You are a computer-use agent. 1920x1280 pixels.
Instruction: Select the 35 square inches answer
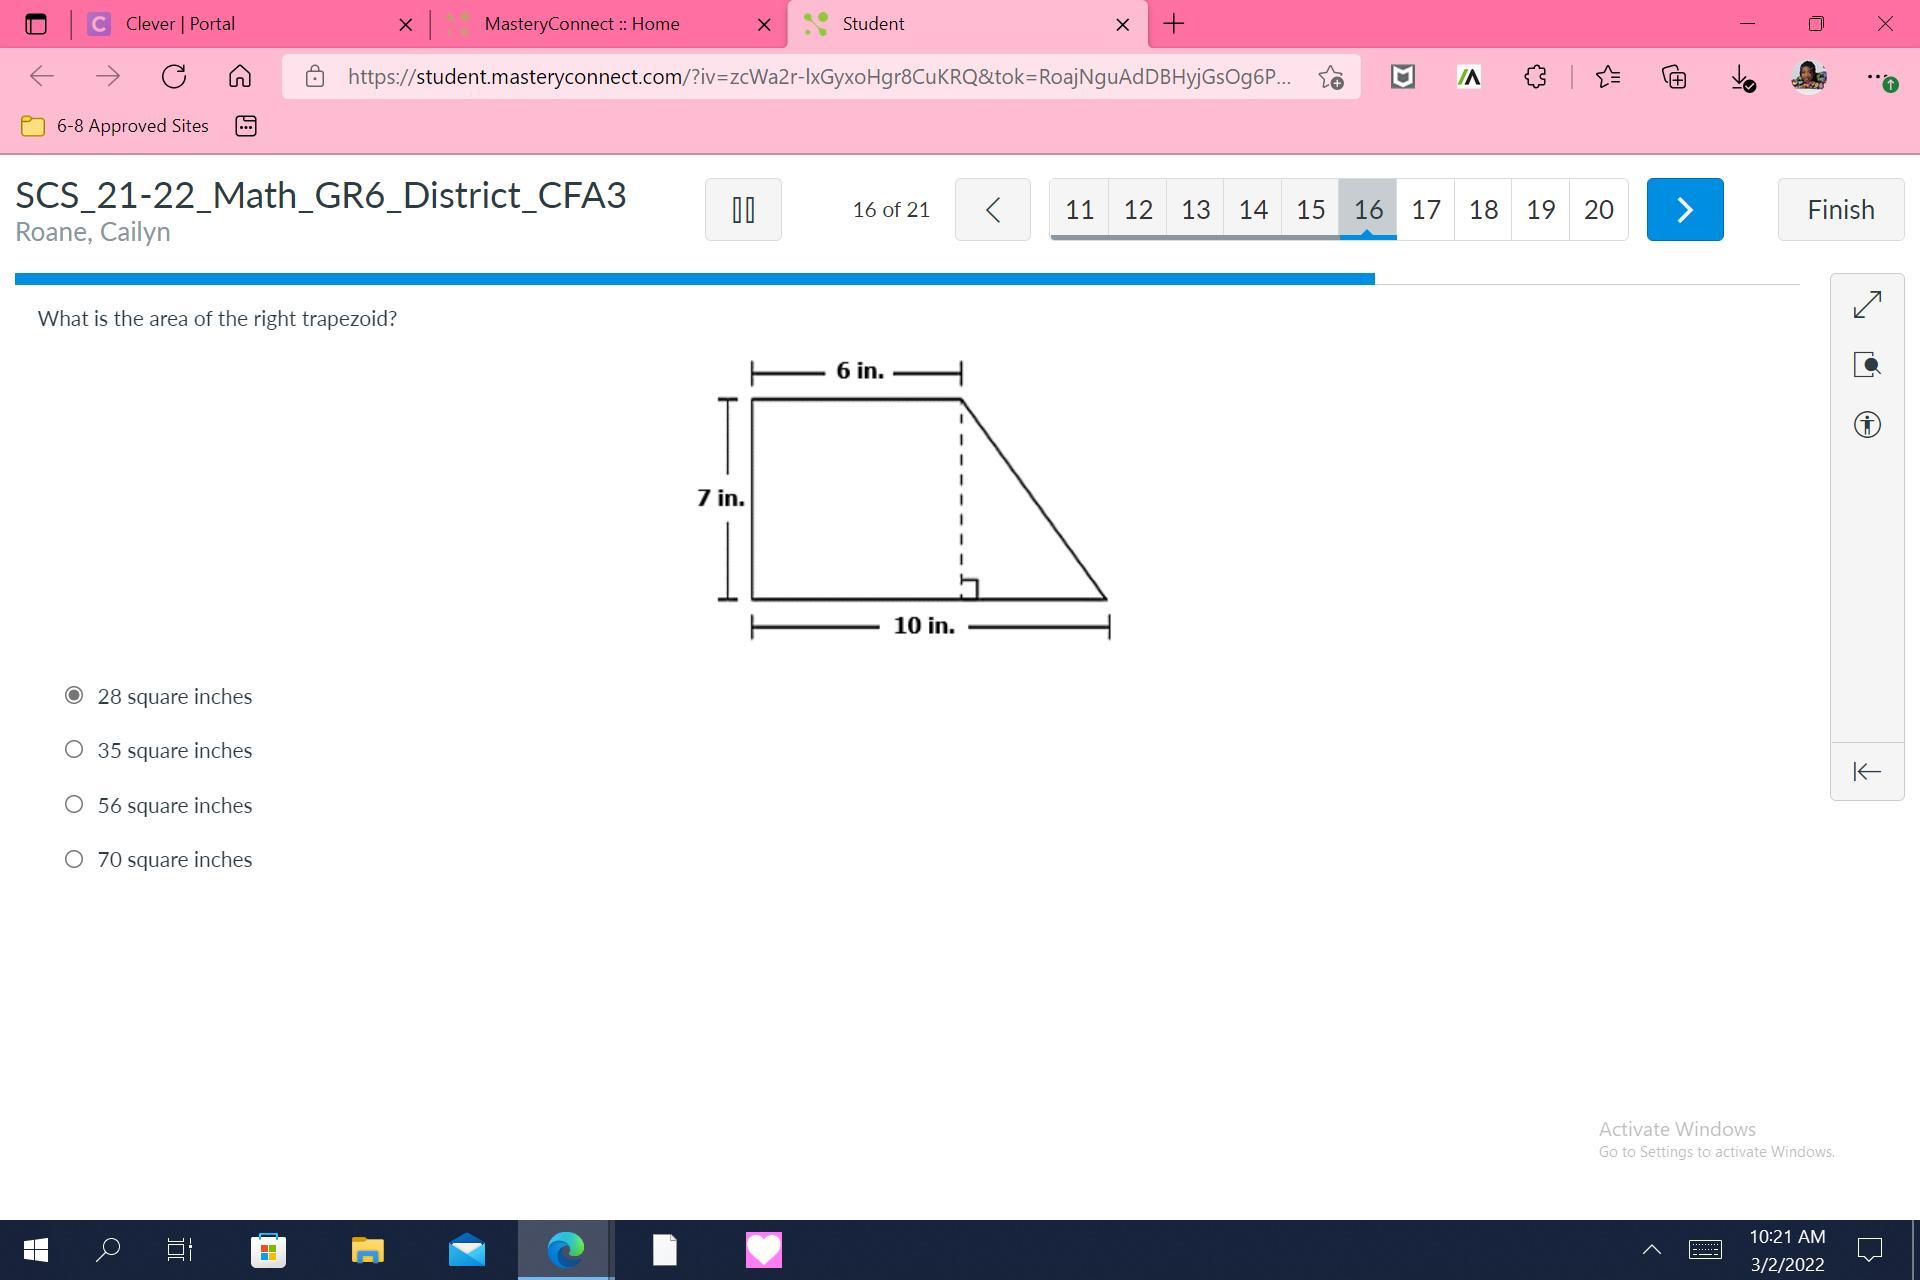pos(74,750)
